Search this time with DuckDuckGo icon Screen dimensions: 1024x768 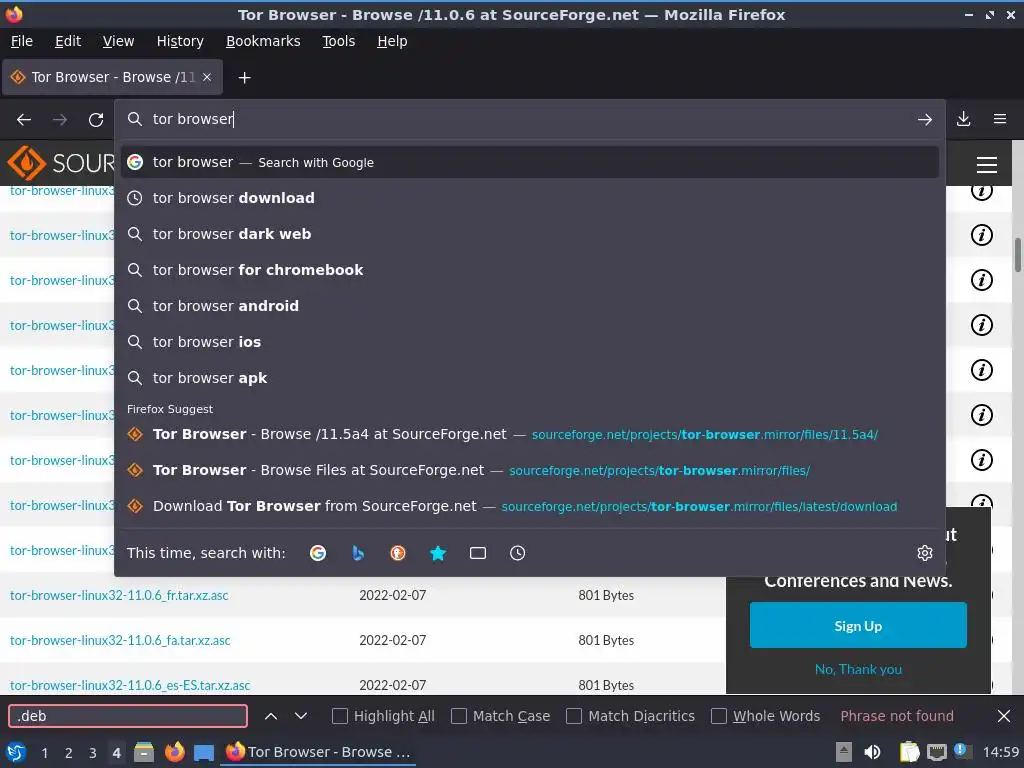(398, 553)
